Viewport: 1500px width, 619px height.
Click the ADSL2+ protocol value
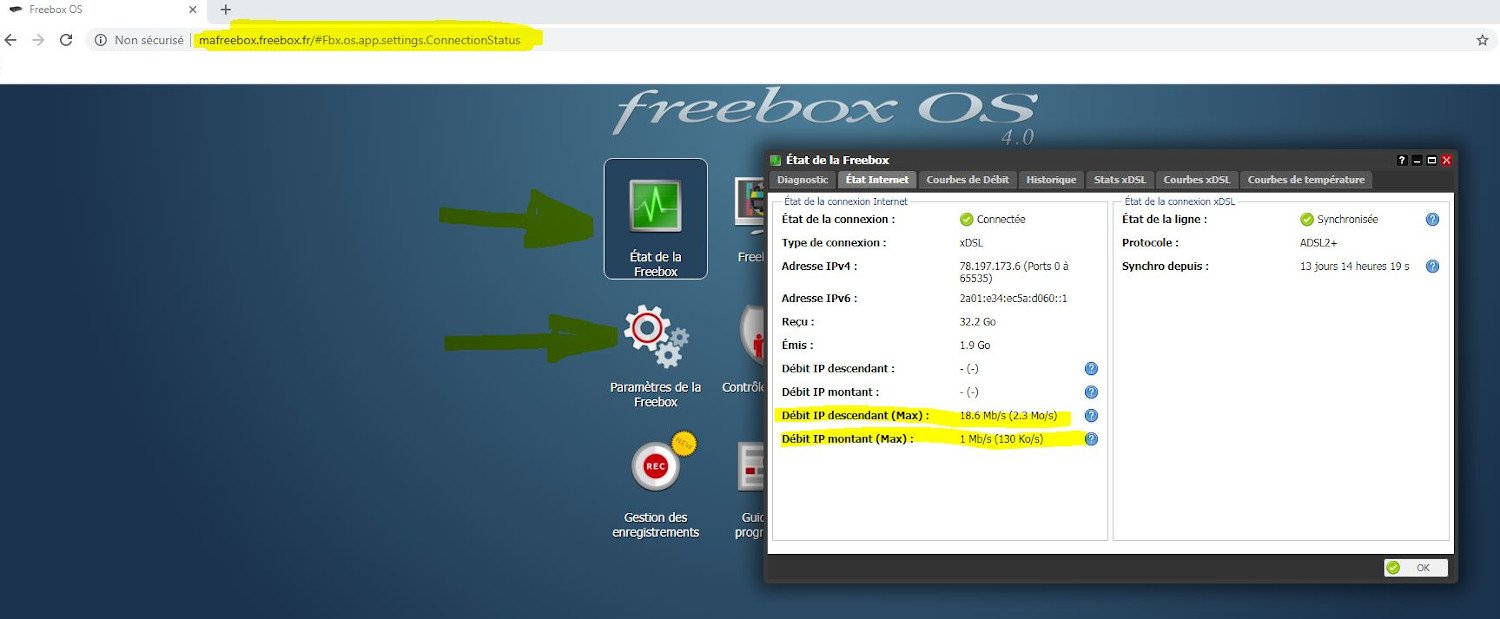[x=1320, y=243]
